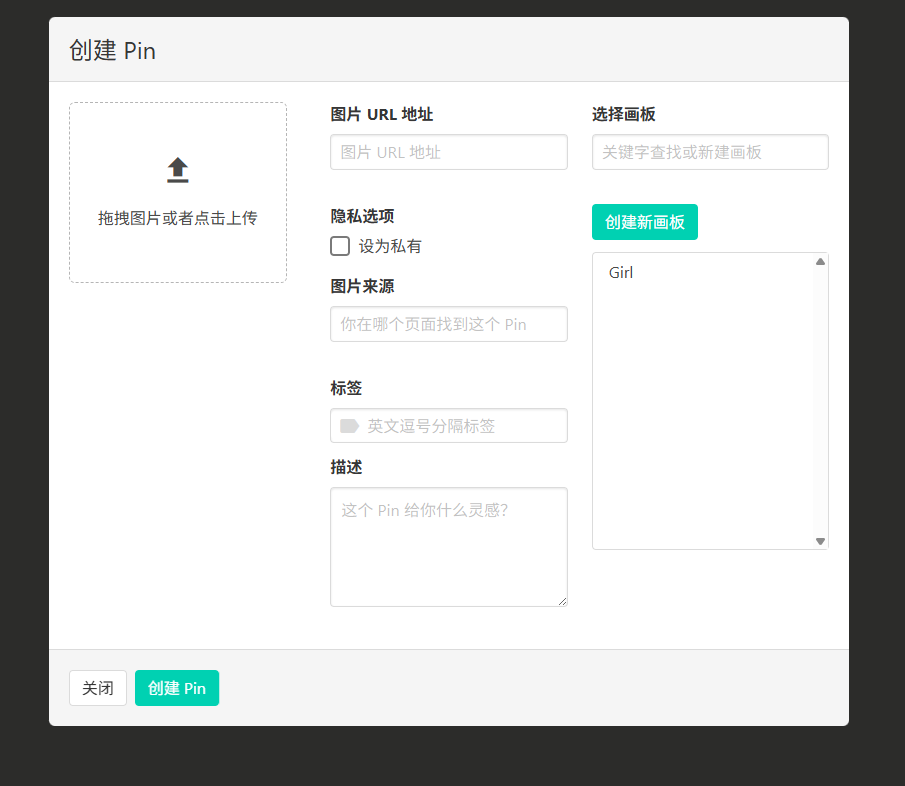Submit with the 创建 Pin button

(x=177, y=688)
